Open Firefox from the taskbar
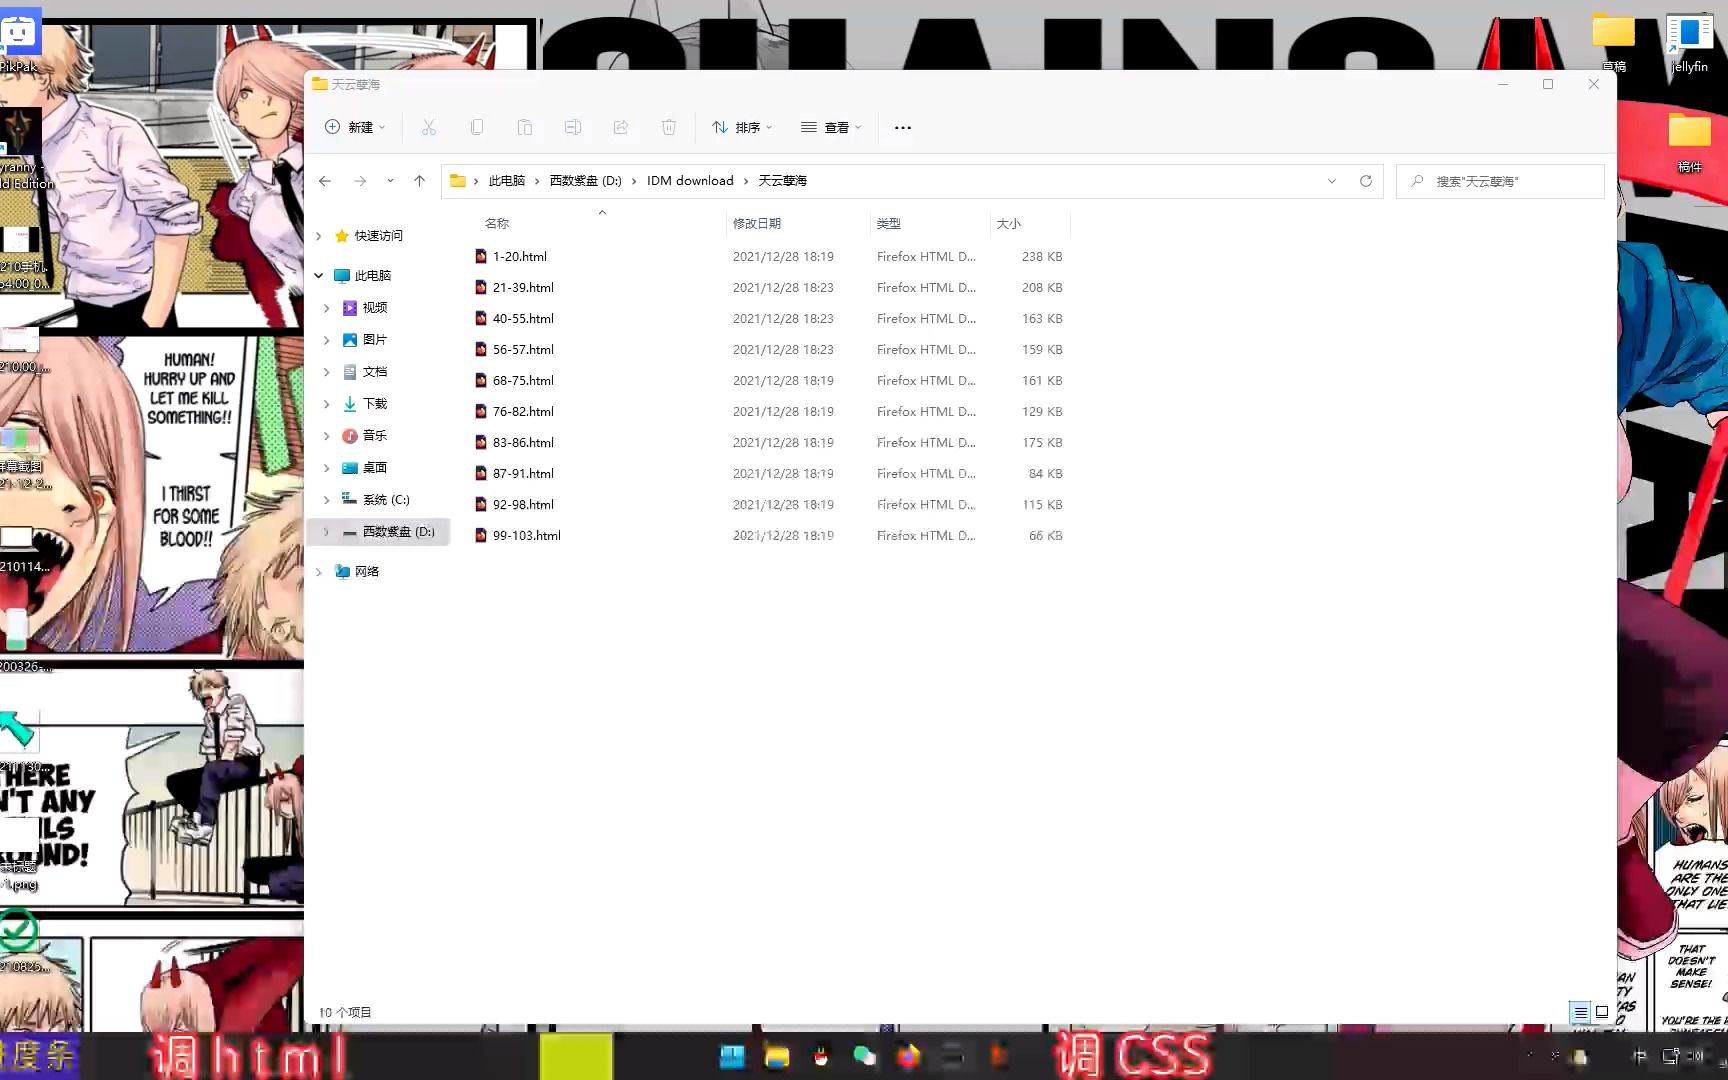Viewport: 1728px width, 1080px height. point(909,1056)
